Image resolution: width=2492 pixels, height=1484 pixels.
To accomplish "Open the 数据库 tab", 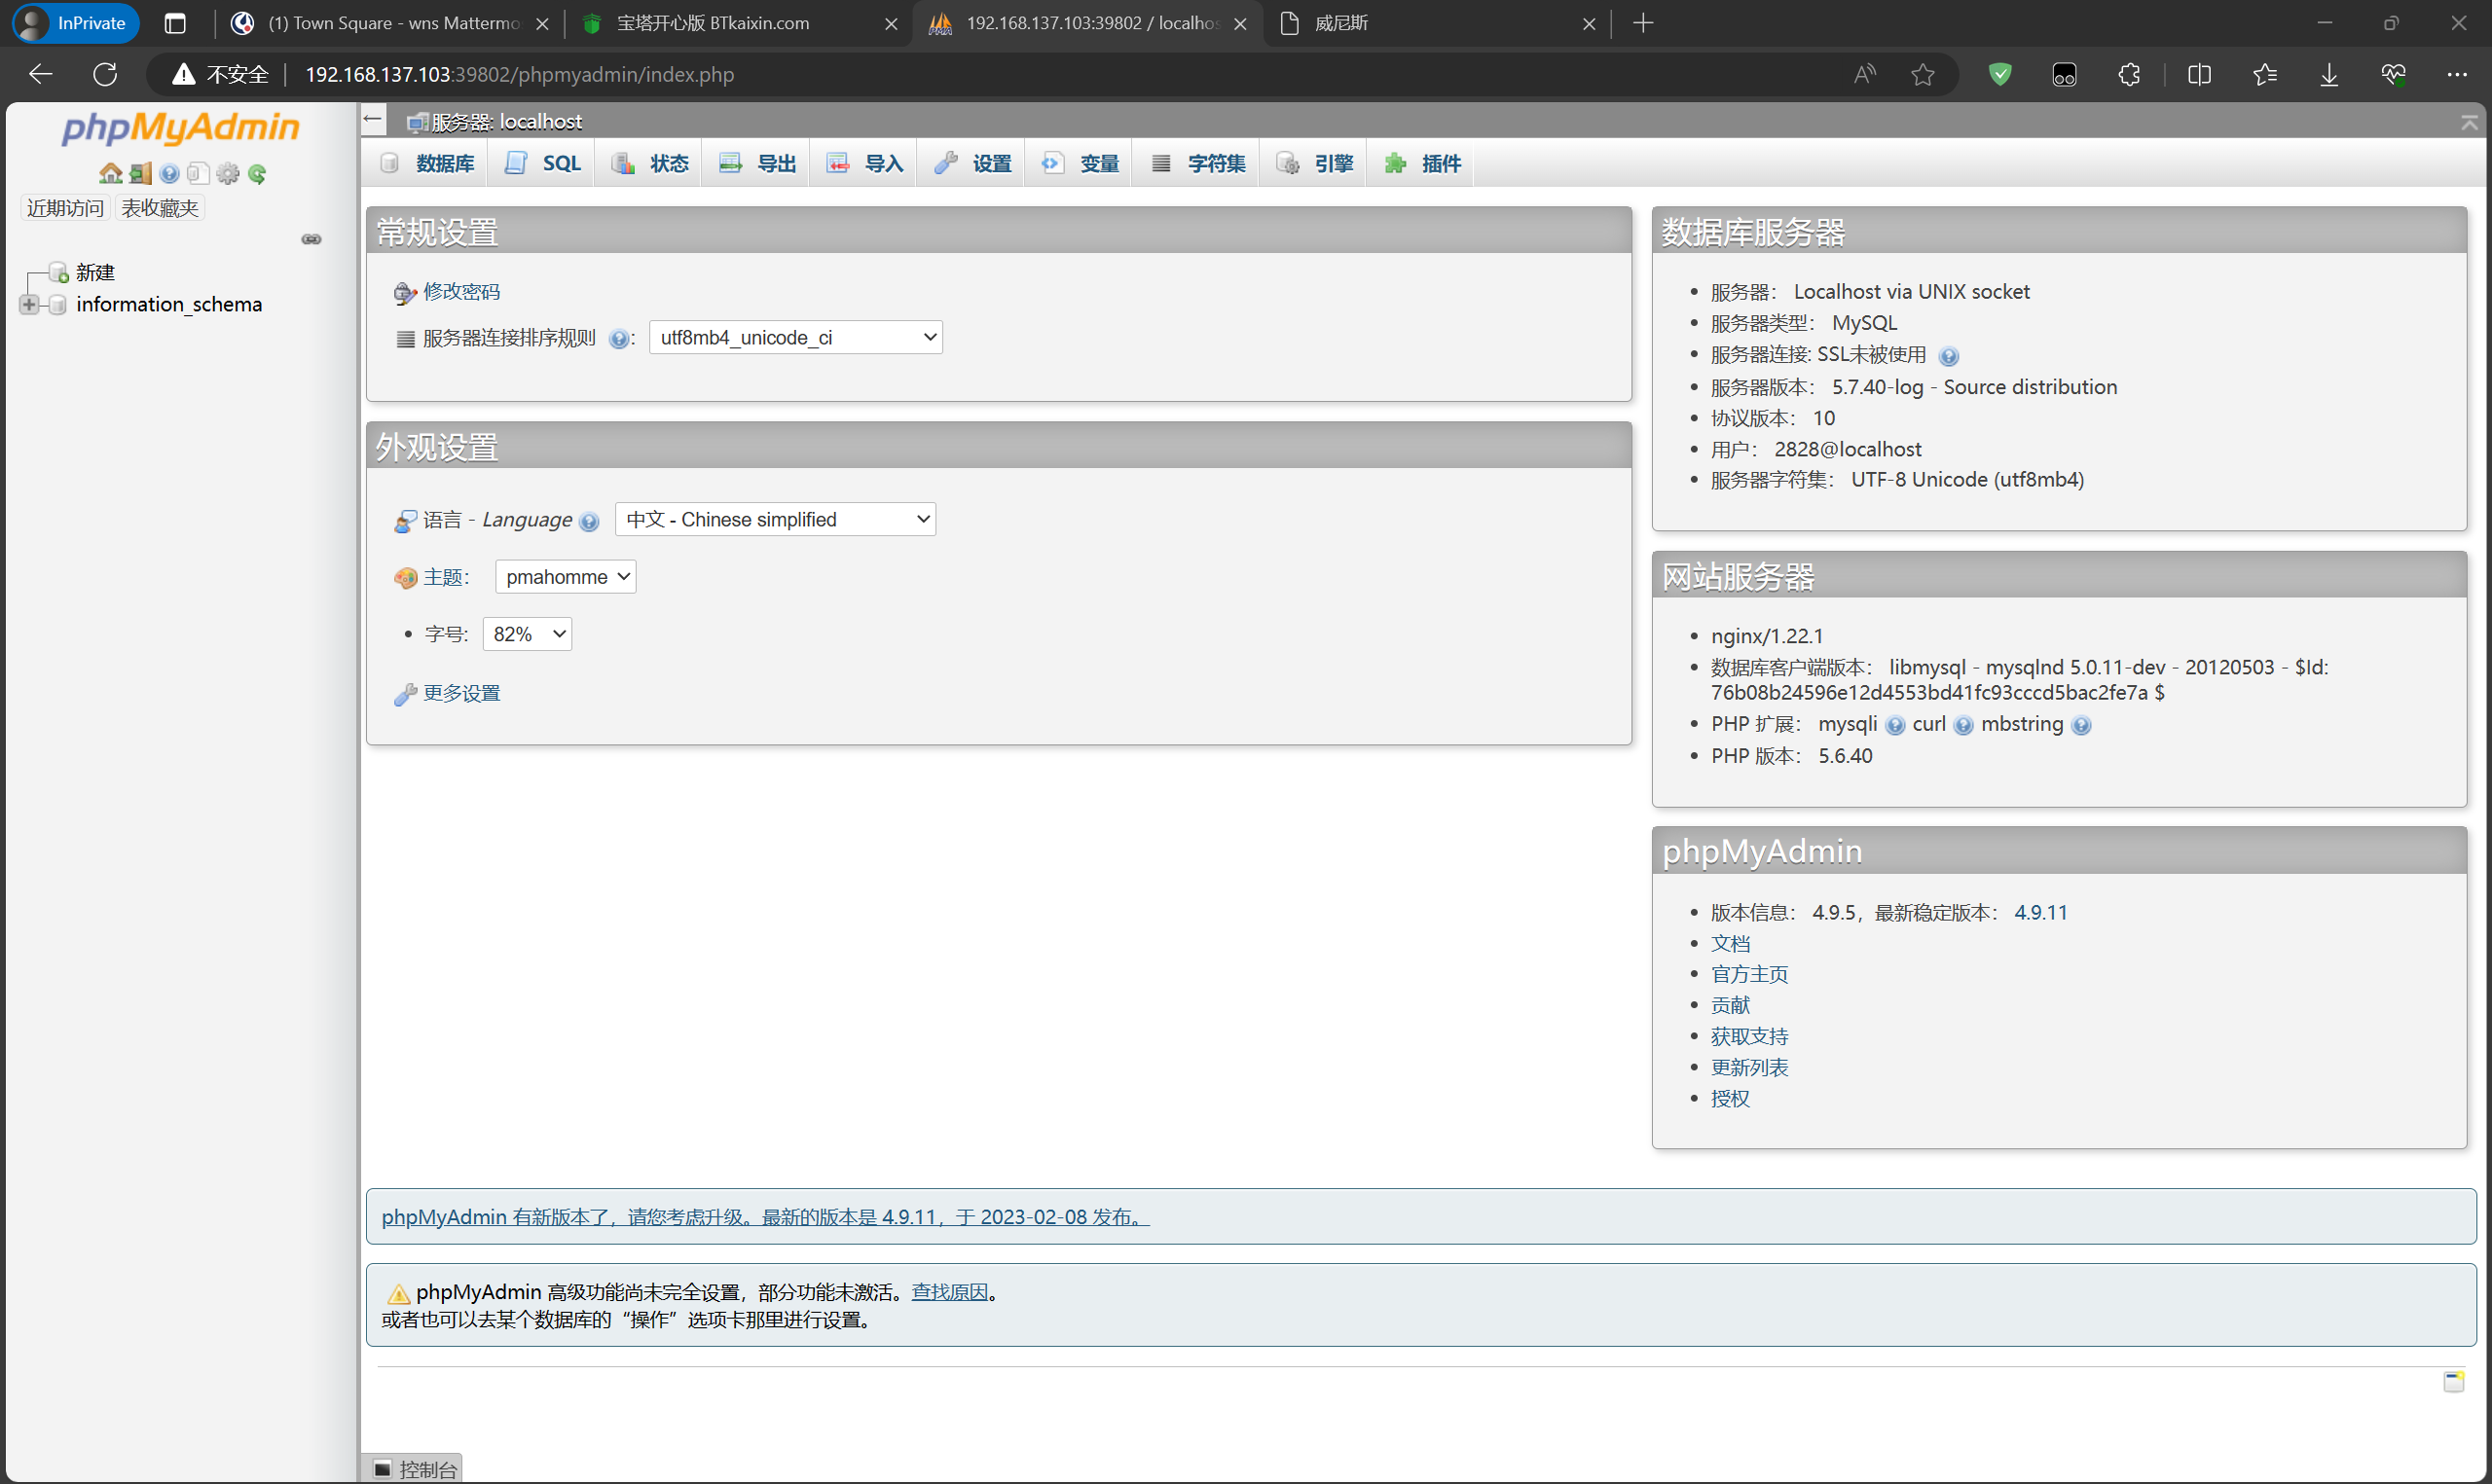I will pos(427,163).
